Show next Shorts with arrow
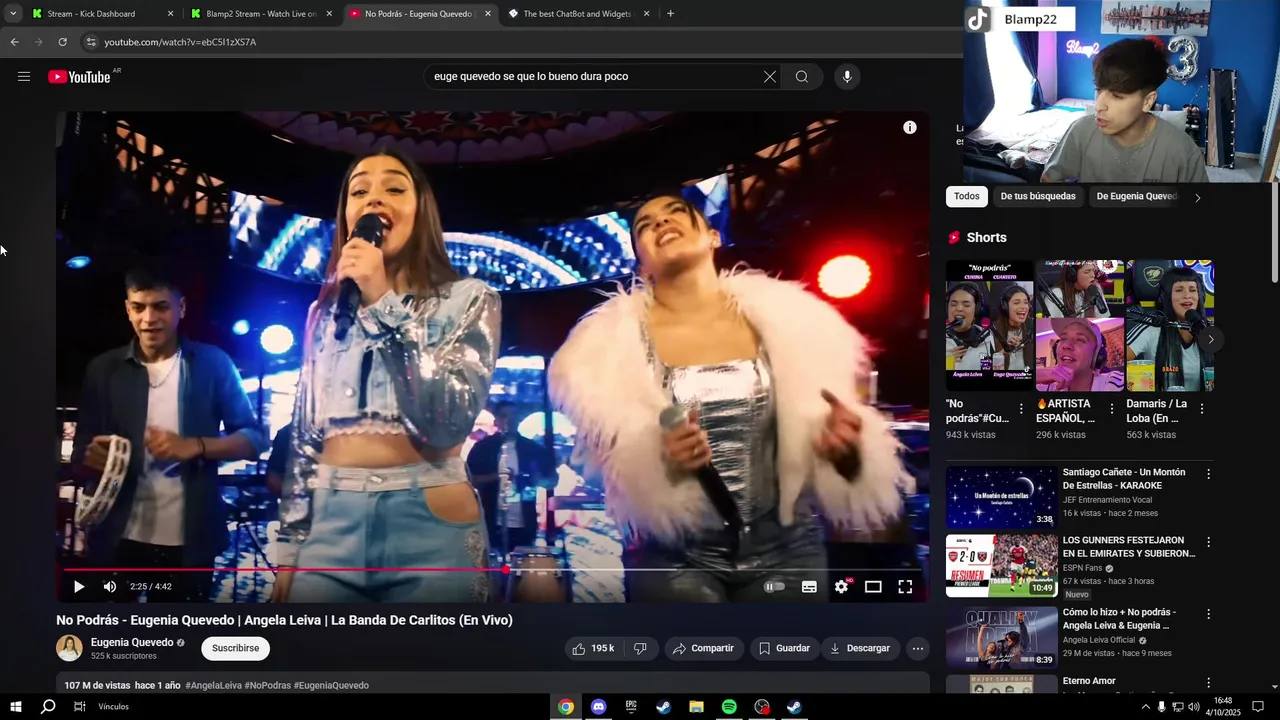The height and width of the screenshot is (720, 1280). coord(1210,340)
